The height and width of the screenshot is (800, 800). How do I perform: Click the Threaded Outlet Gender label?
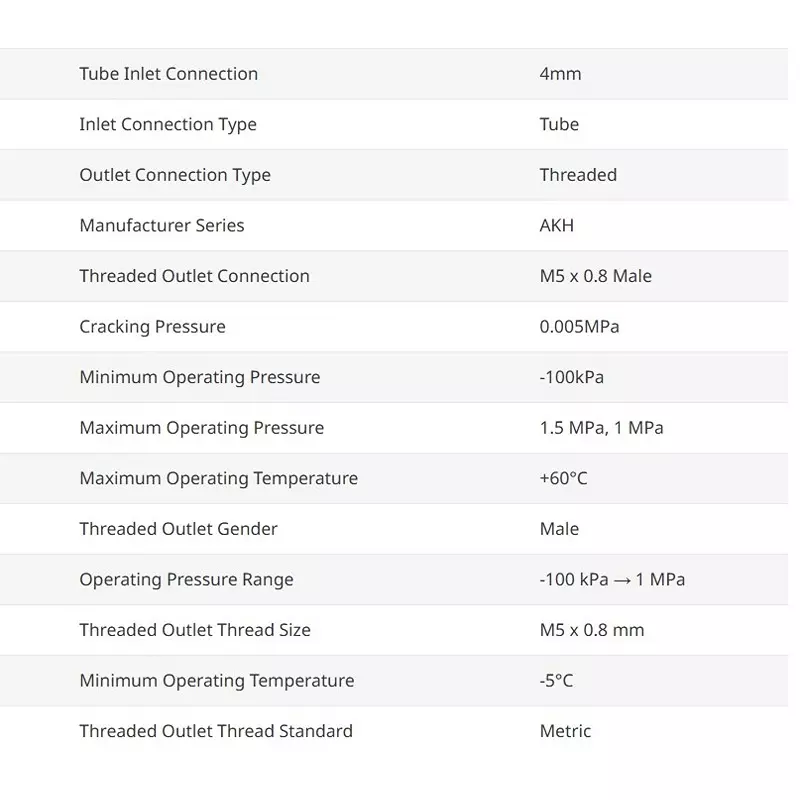tap(178, 529)
